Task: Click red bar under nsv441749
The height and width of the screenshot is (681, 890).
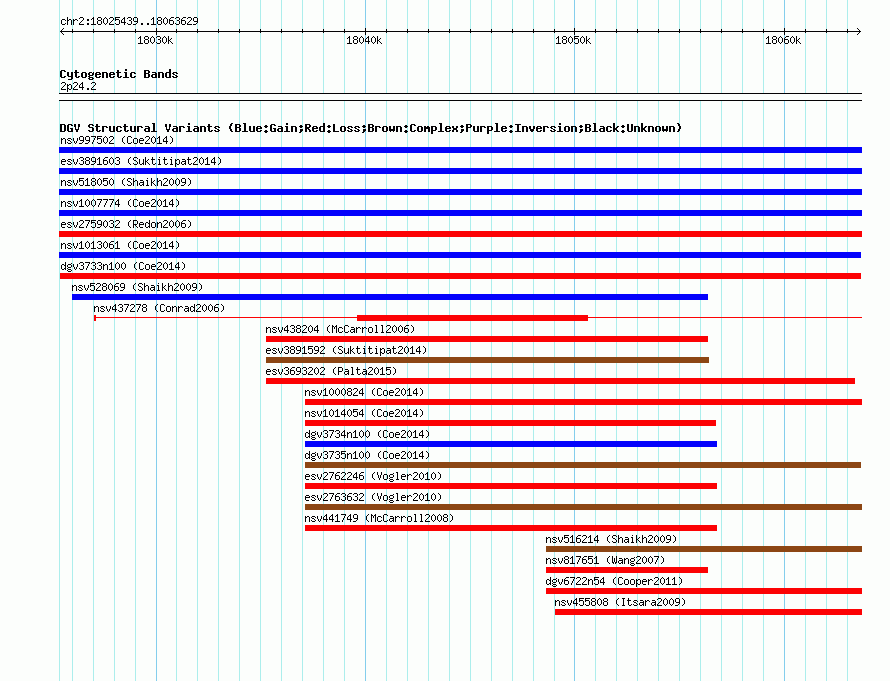Action: [511, 528]
